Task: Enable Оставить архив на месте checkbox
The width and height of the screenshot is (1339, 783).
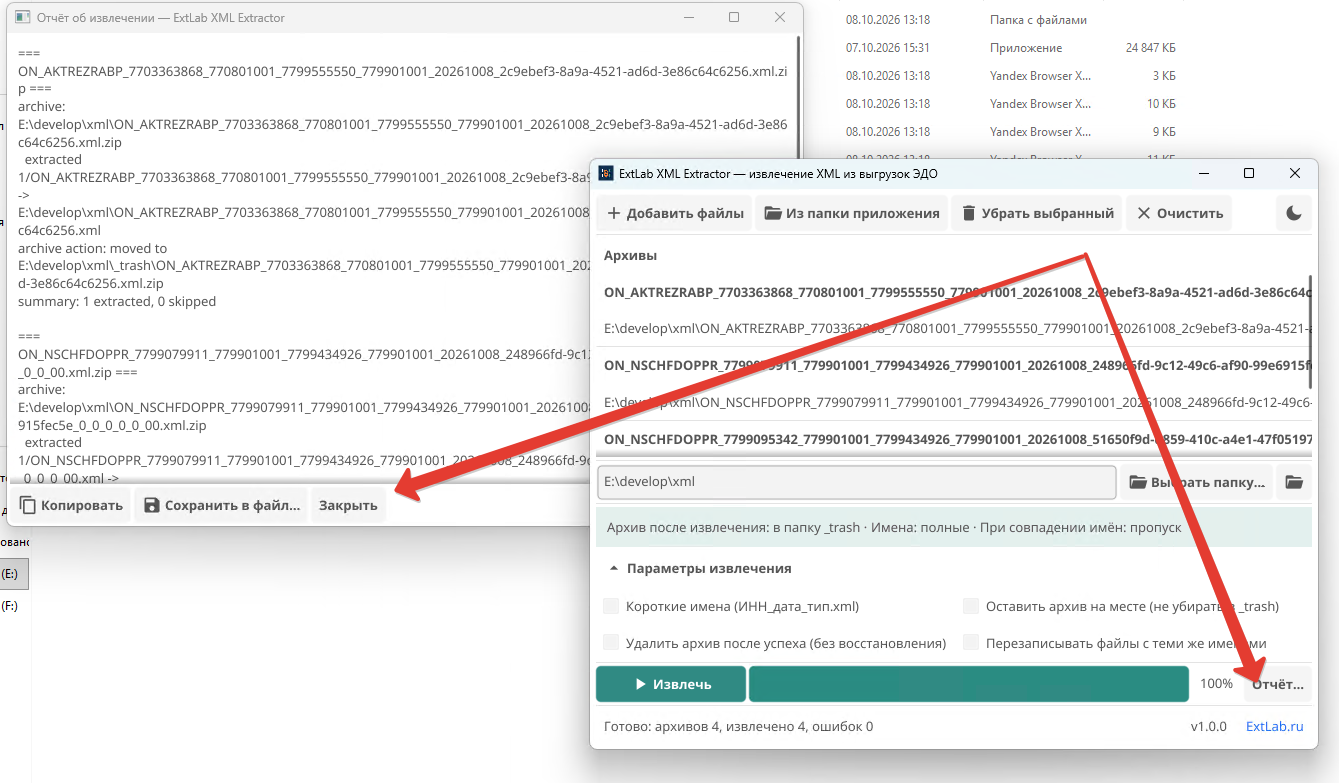Action: click(970, 606)
